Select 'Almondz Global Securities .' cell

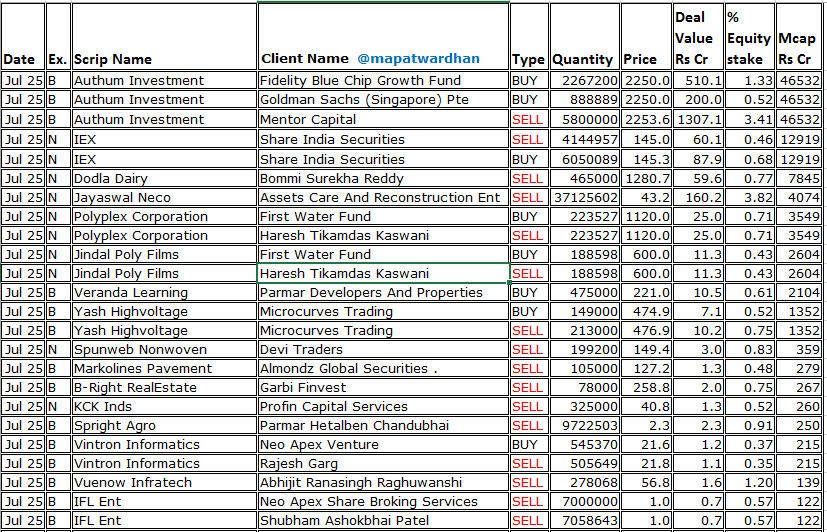[383, 369]
